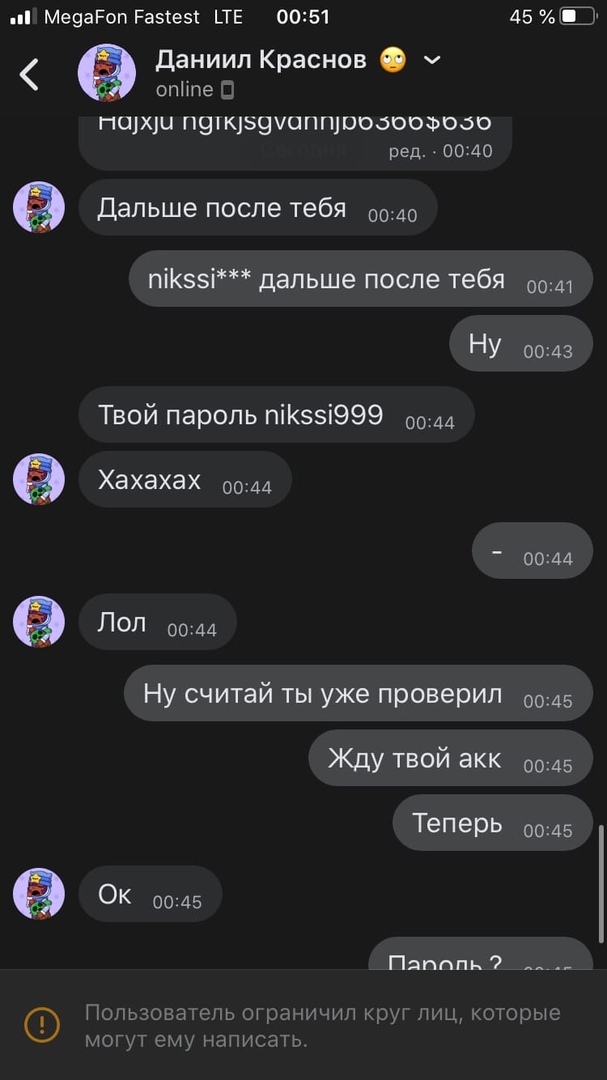The image size is (607, 1080).
Task: Tap the edited message marked "ред."
Action: coord(295,143)
